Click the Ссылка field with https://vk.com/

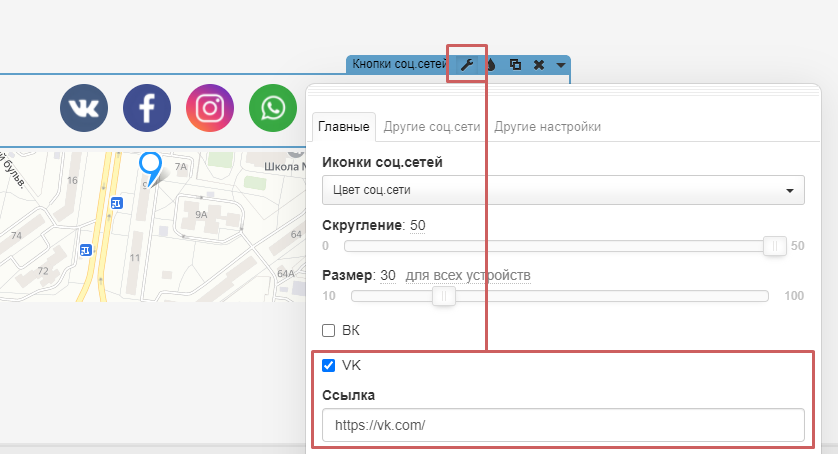coord(563,425)
